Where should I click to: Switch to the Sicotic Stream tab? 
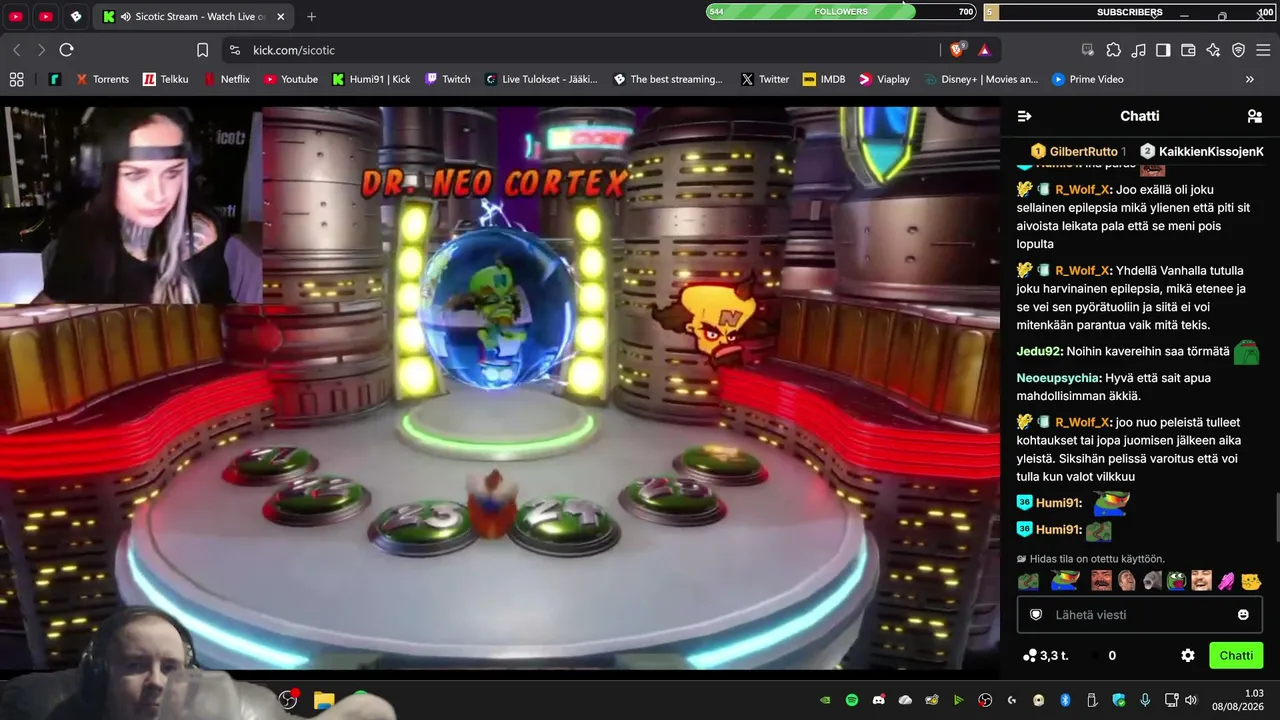point(194,17)
